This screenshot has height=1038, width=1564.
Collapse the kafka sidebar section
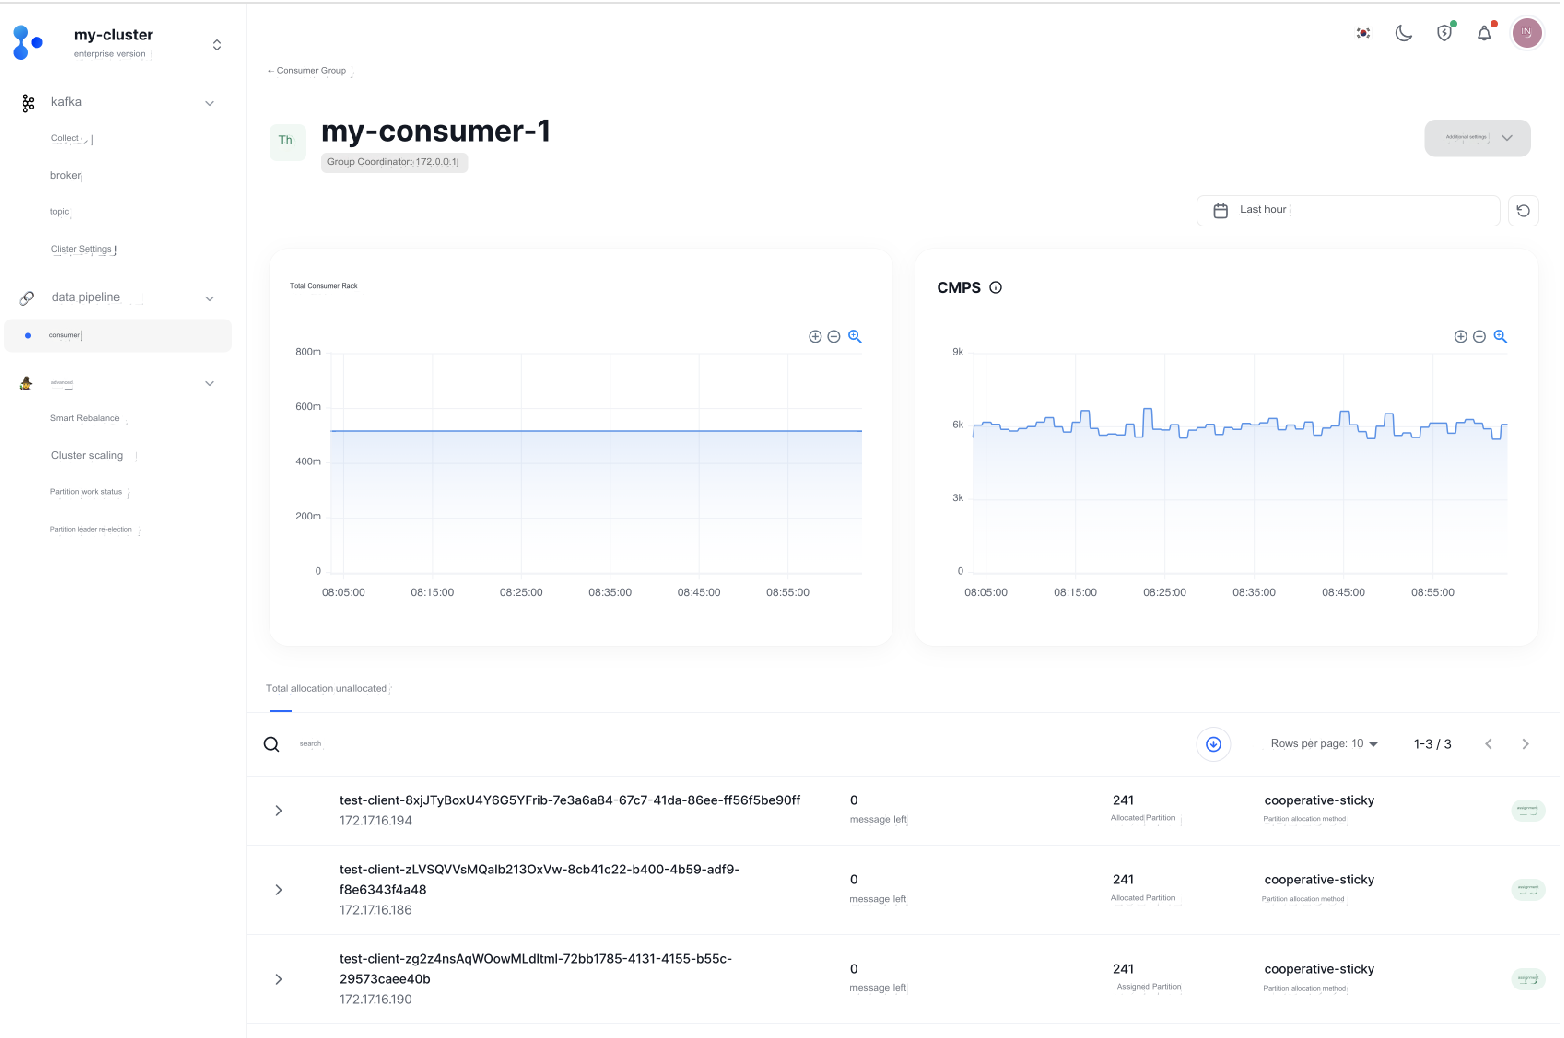(209, 103)
